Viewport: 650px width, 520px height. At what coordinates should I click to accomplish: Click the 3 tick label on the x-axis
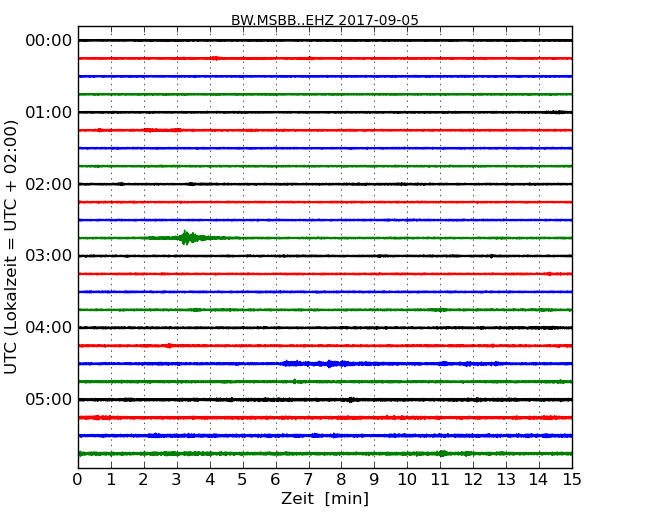pyautogui.click(x=177, y=480)
